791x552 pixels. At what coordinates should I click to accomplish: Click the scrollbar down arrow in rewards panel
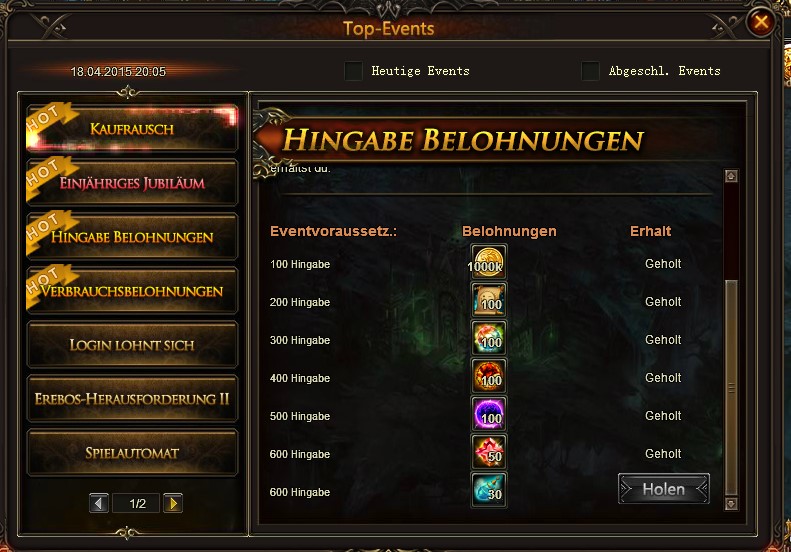[731, 504]
